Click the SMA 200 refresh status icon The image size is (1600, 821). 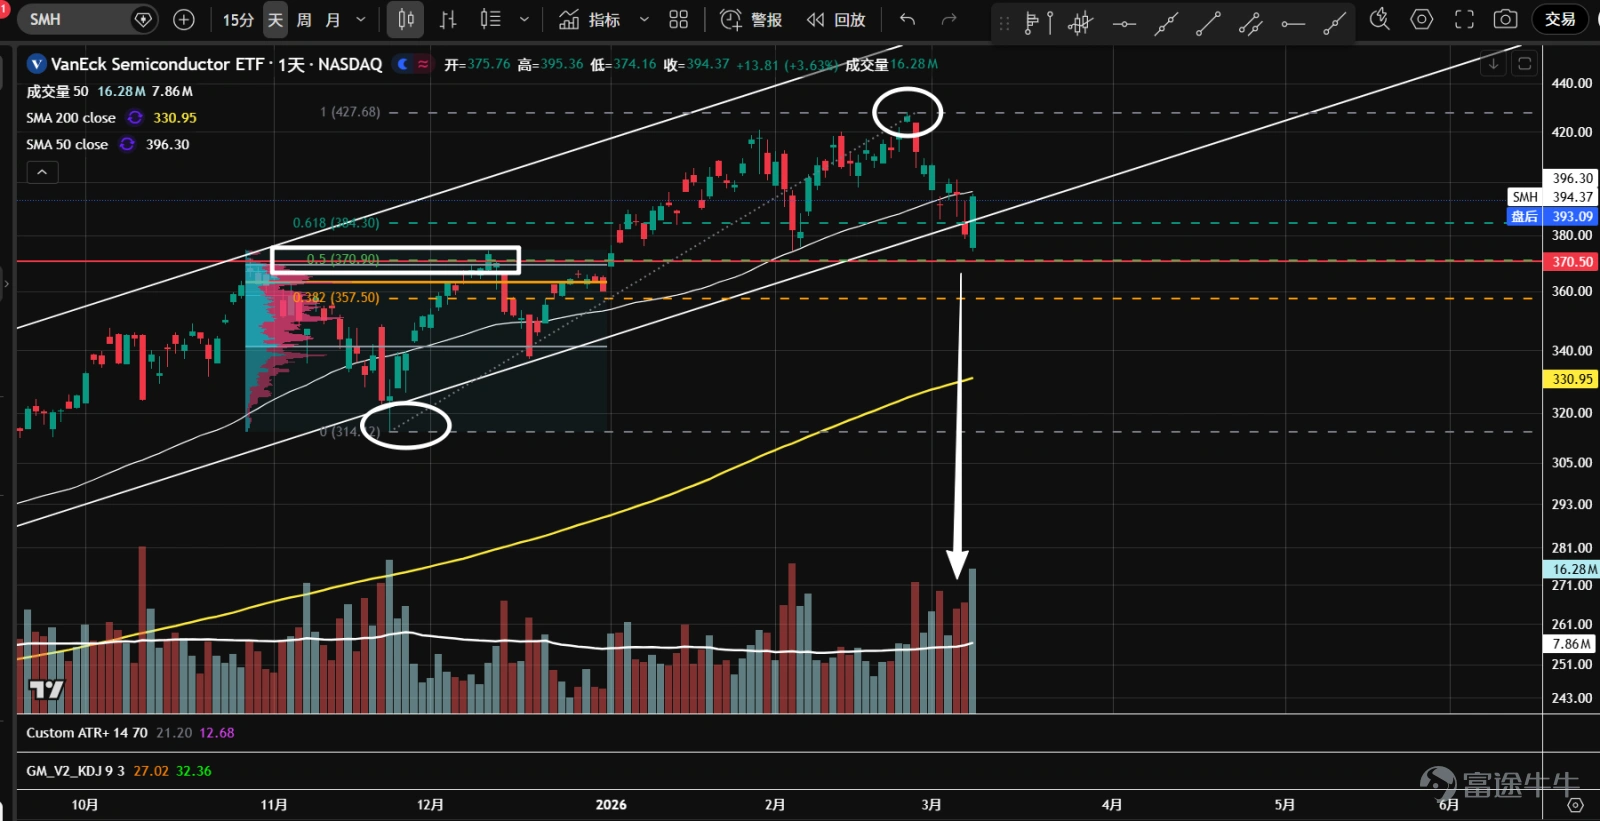point(135,118)
